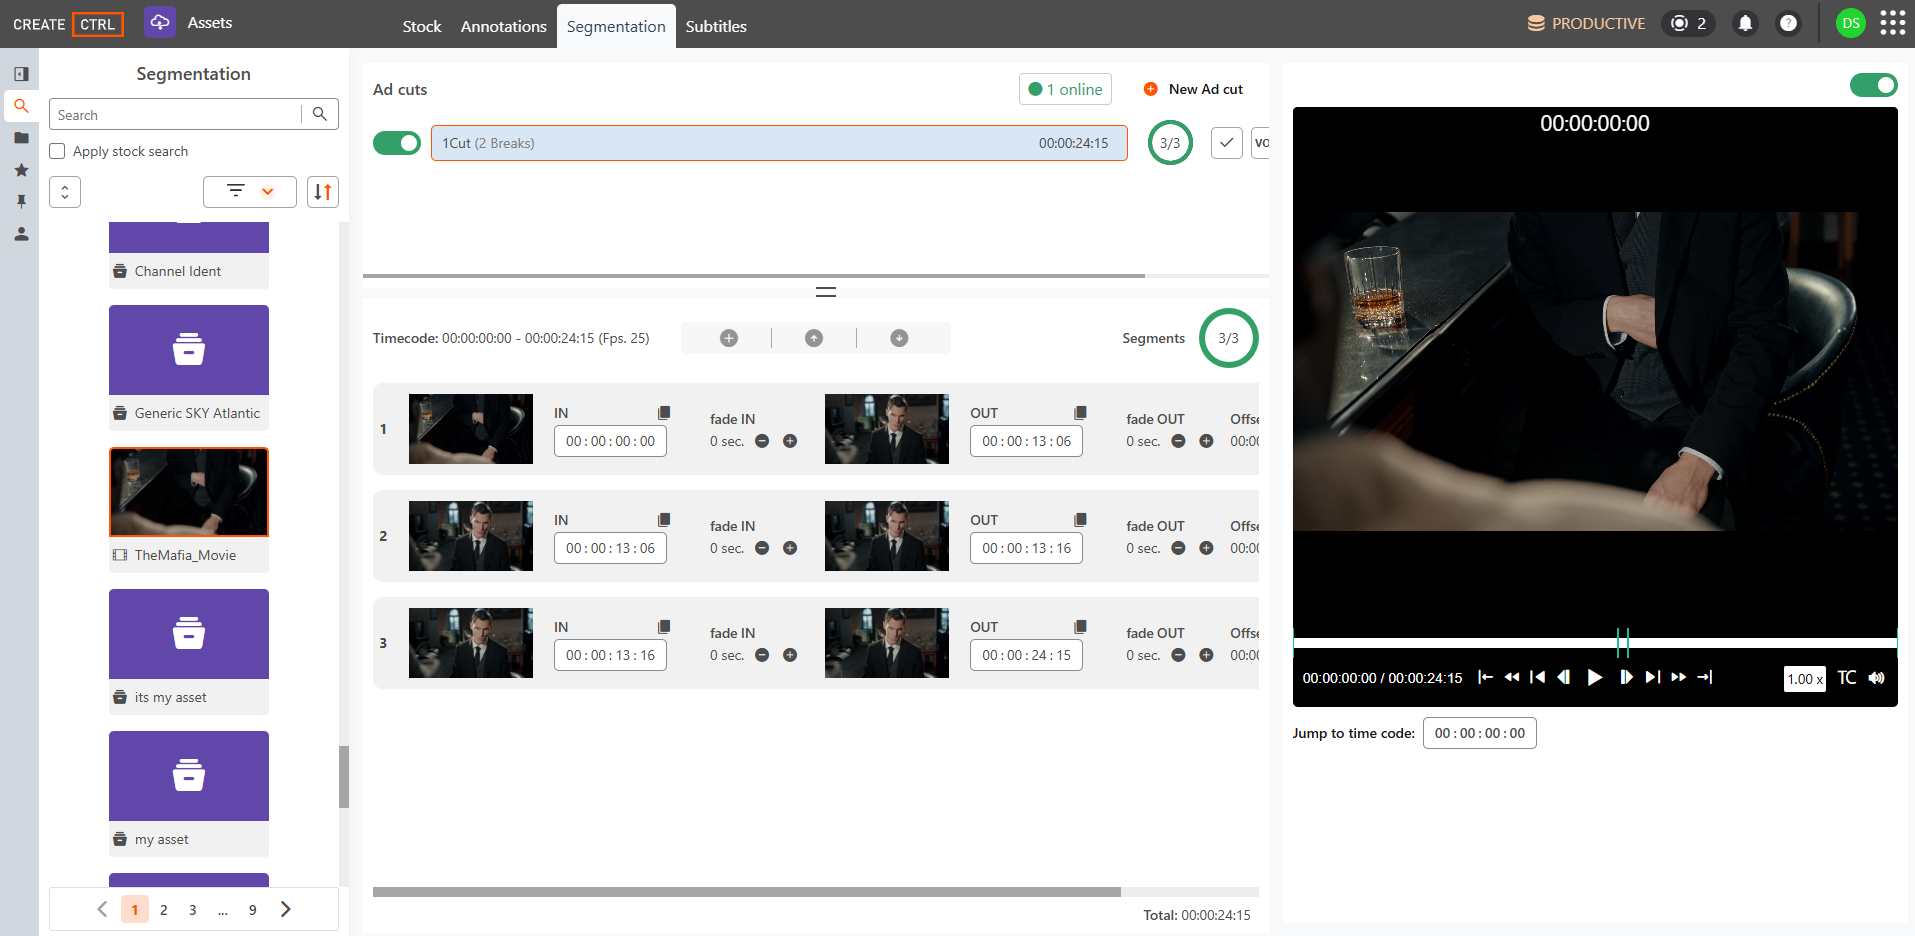This screenshot has width=1915, height=936.
Task: Switch to the Subtitles tab
Action: (x=716, y=26)
